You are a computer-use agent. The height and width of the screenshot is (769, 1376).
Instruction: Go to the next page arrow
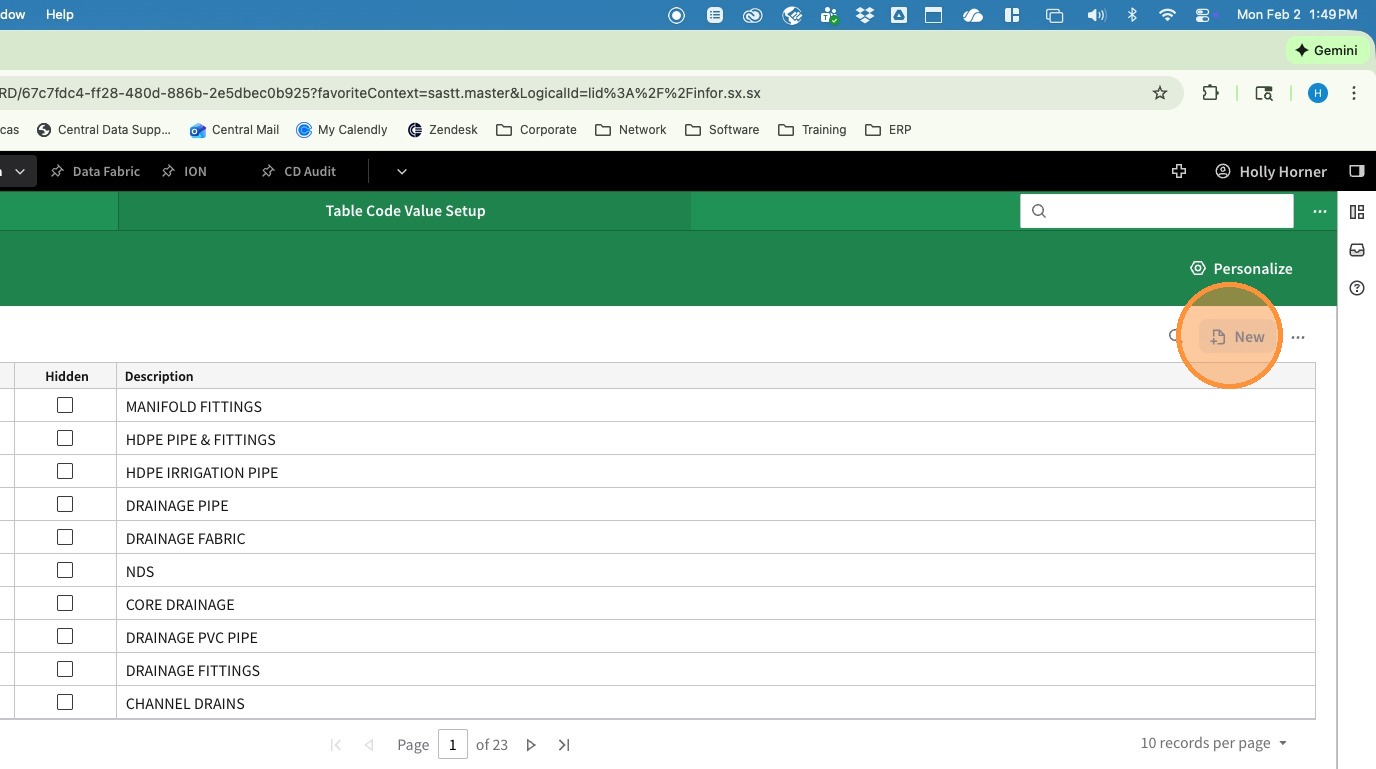pyautogui.click(x=531, y=745)
